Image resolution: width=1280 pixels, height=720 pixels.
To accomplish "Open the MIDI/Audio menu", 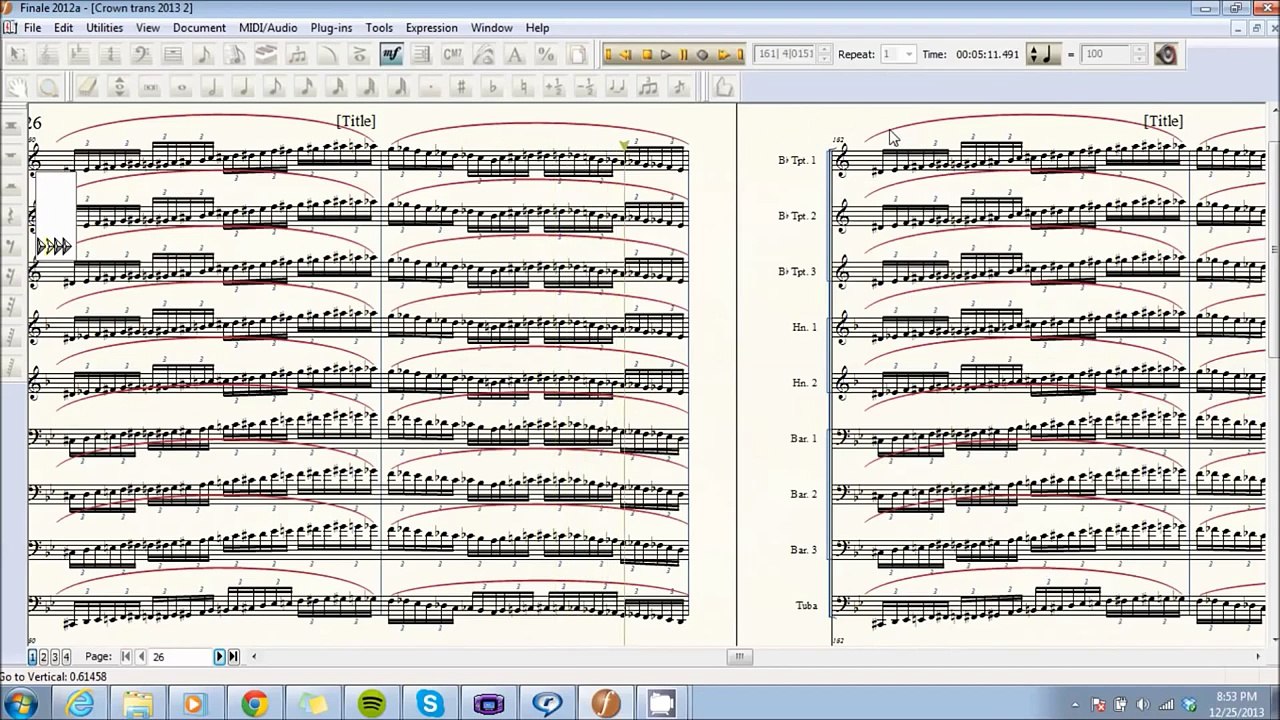I will (x=268, y=28).
